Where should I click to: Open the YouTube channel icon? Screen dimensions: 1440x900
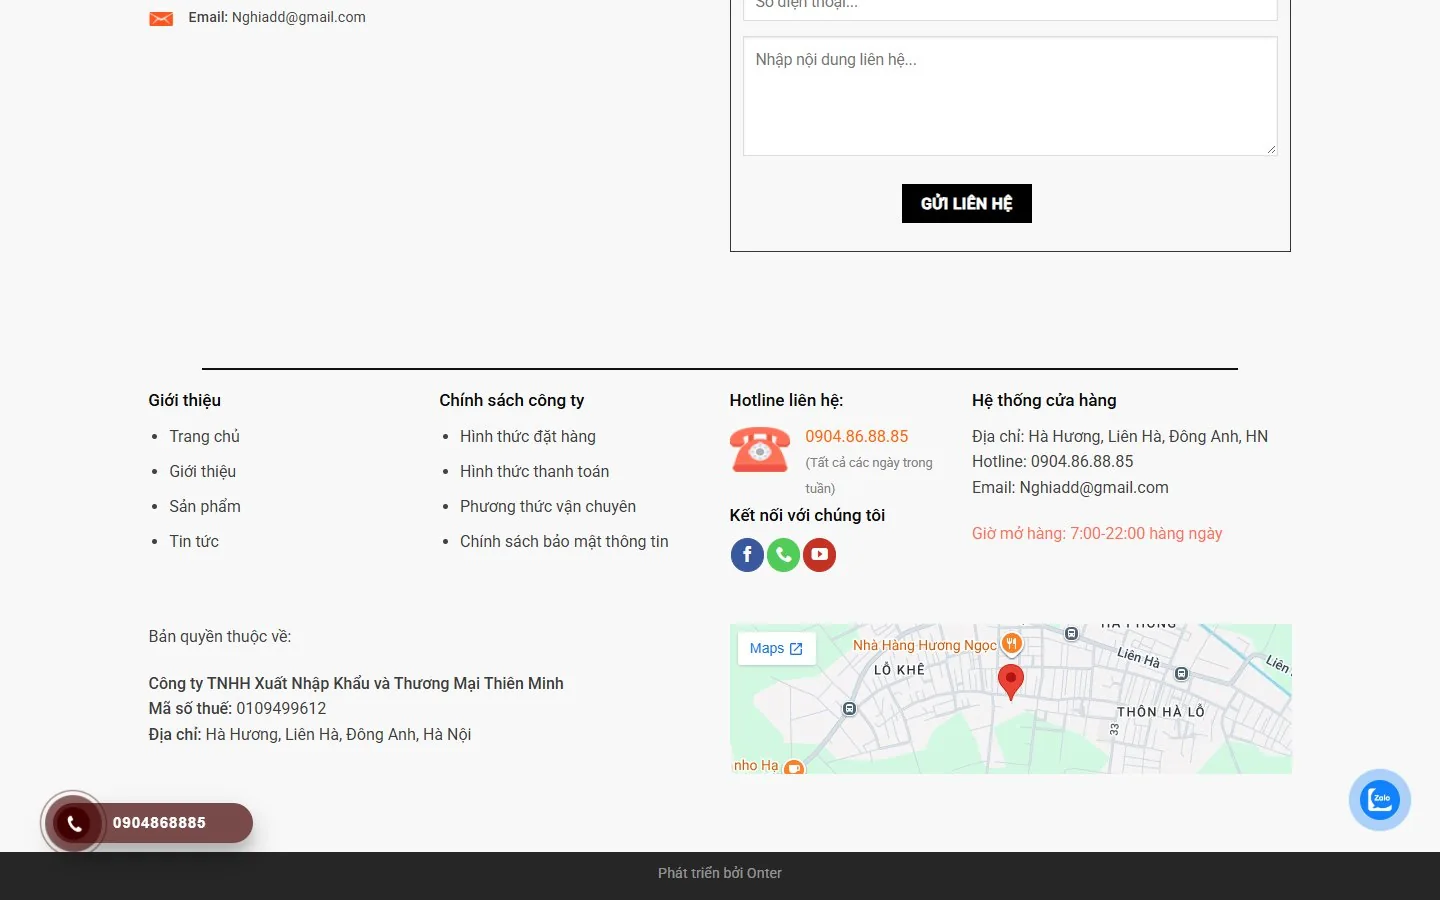tap(819, 554)
